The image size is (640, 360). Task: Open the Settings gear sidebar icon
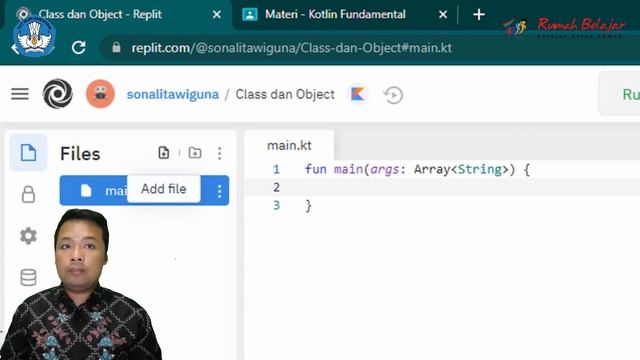click(x=28, y=236)
